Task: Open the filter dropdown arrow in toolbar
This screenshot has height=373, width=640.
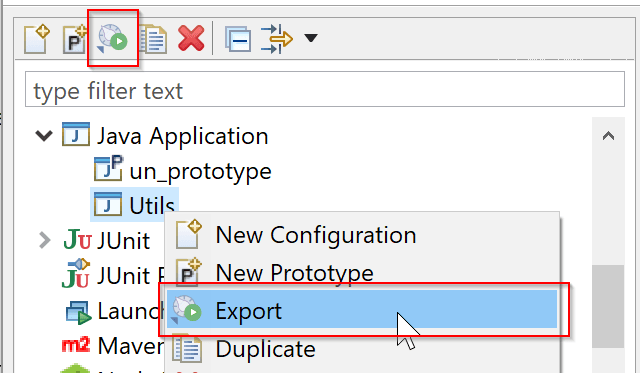Action: click(311, 38)
